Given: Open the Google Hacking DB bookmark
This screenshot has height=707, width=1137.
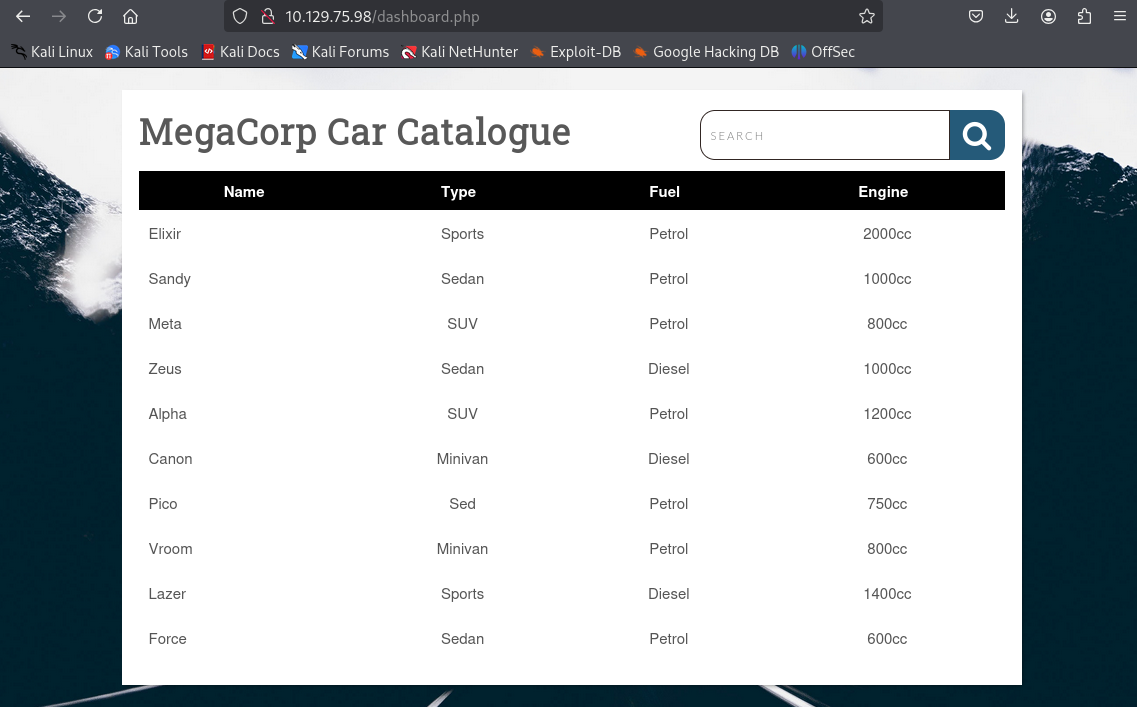Looking at the screenshot, I should [x=706, y=51].
